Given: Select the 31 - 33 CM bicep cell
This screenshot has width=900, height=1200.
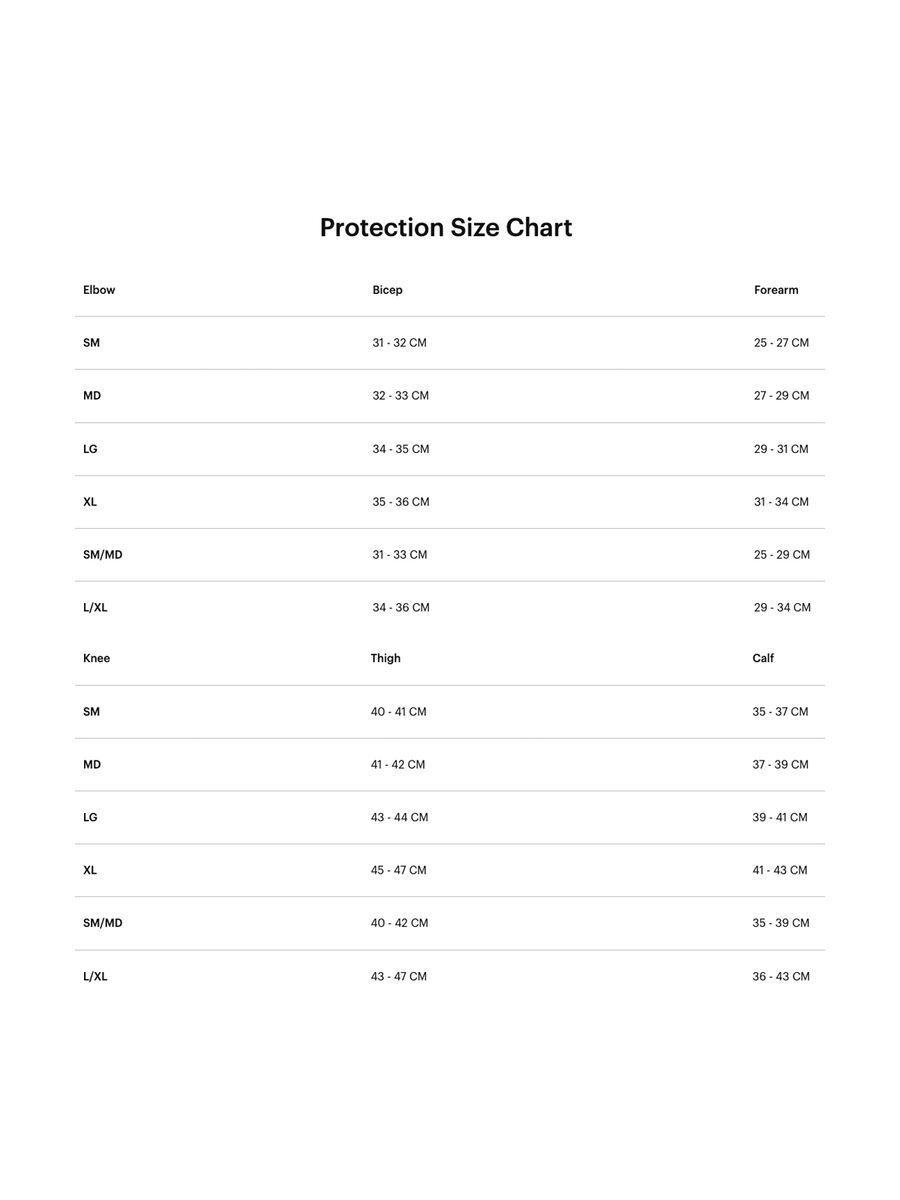Looking at the screenshot, I should (x=399, y=555).
